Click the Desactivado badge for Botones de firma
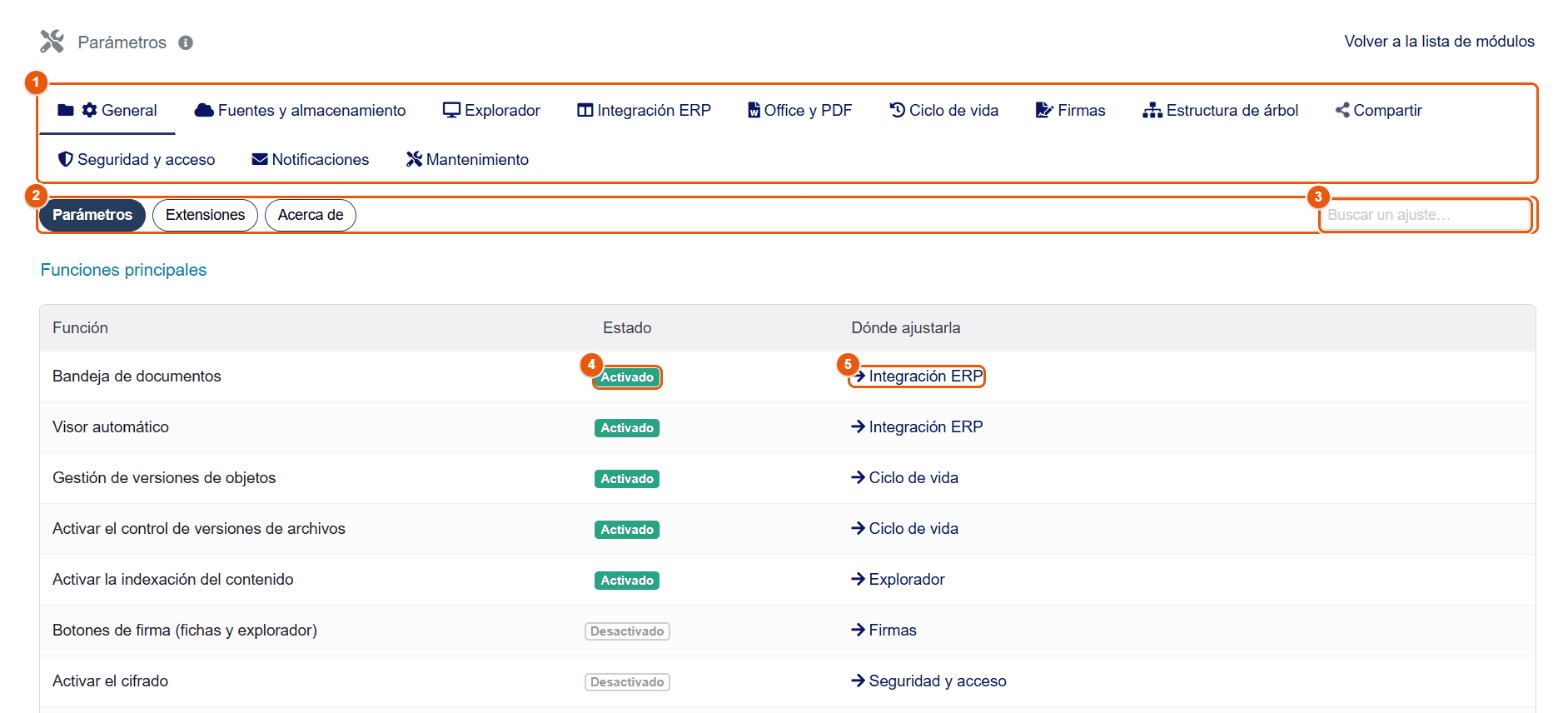The image size is (1568, 713). coord(627,631)
